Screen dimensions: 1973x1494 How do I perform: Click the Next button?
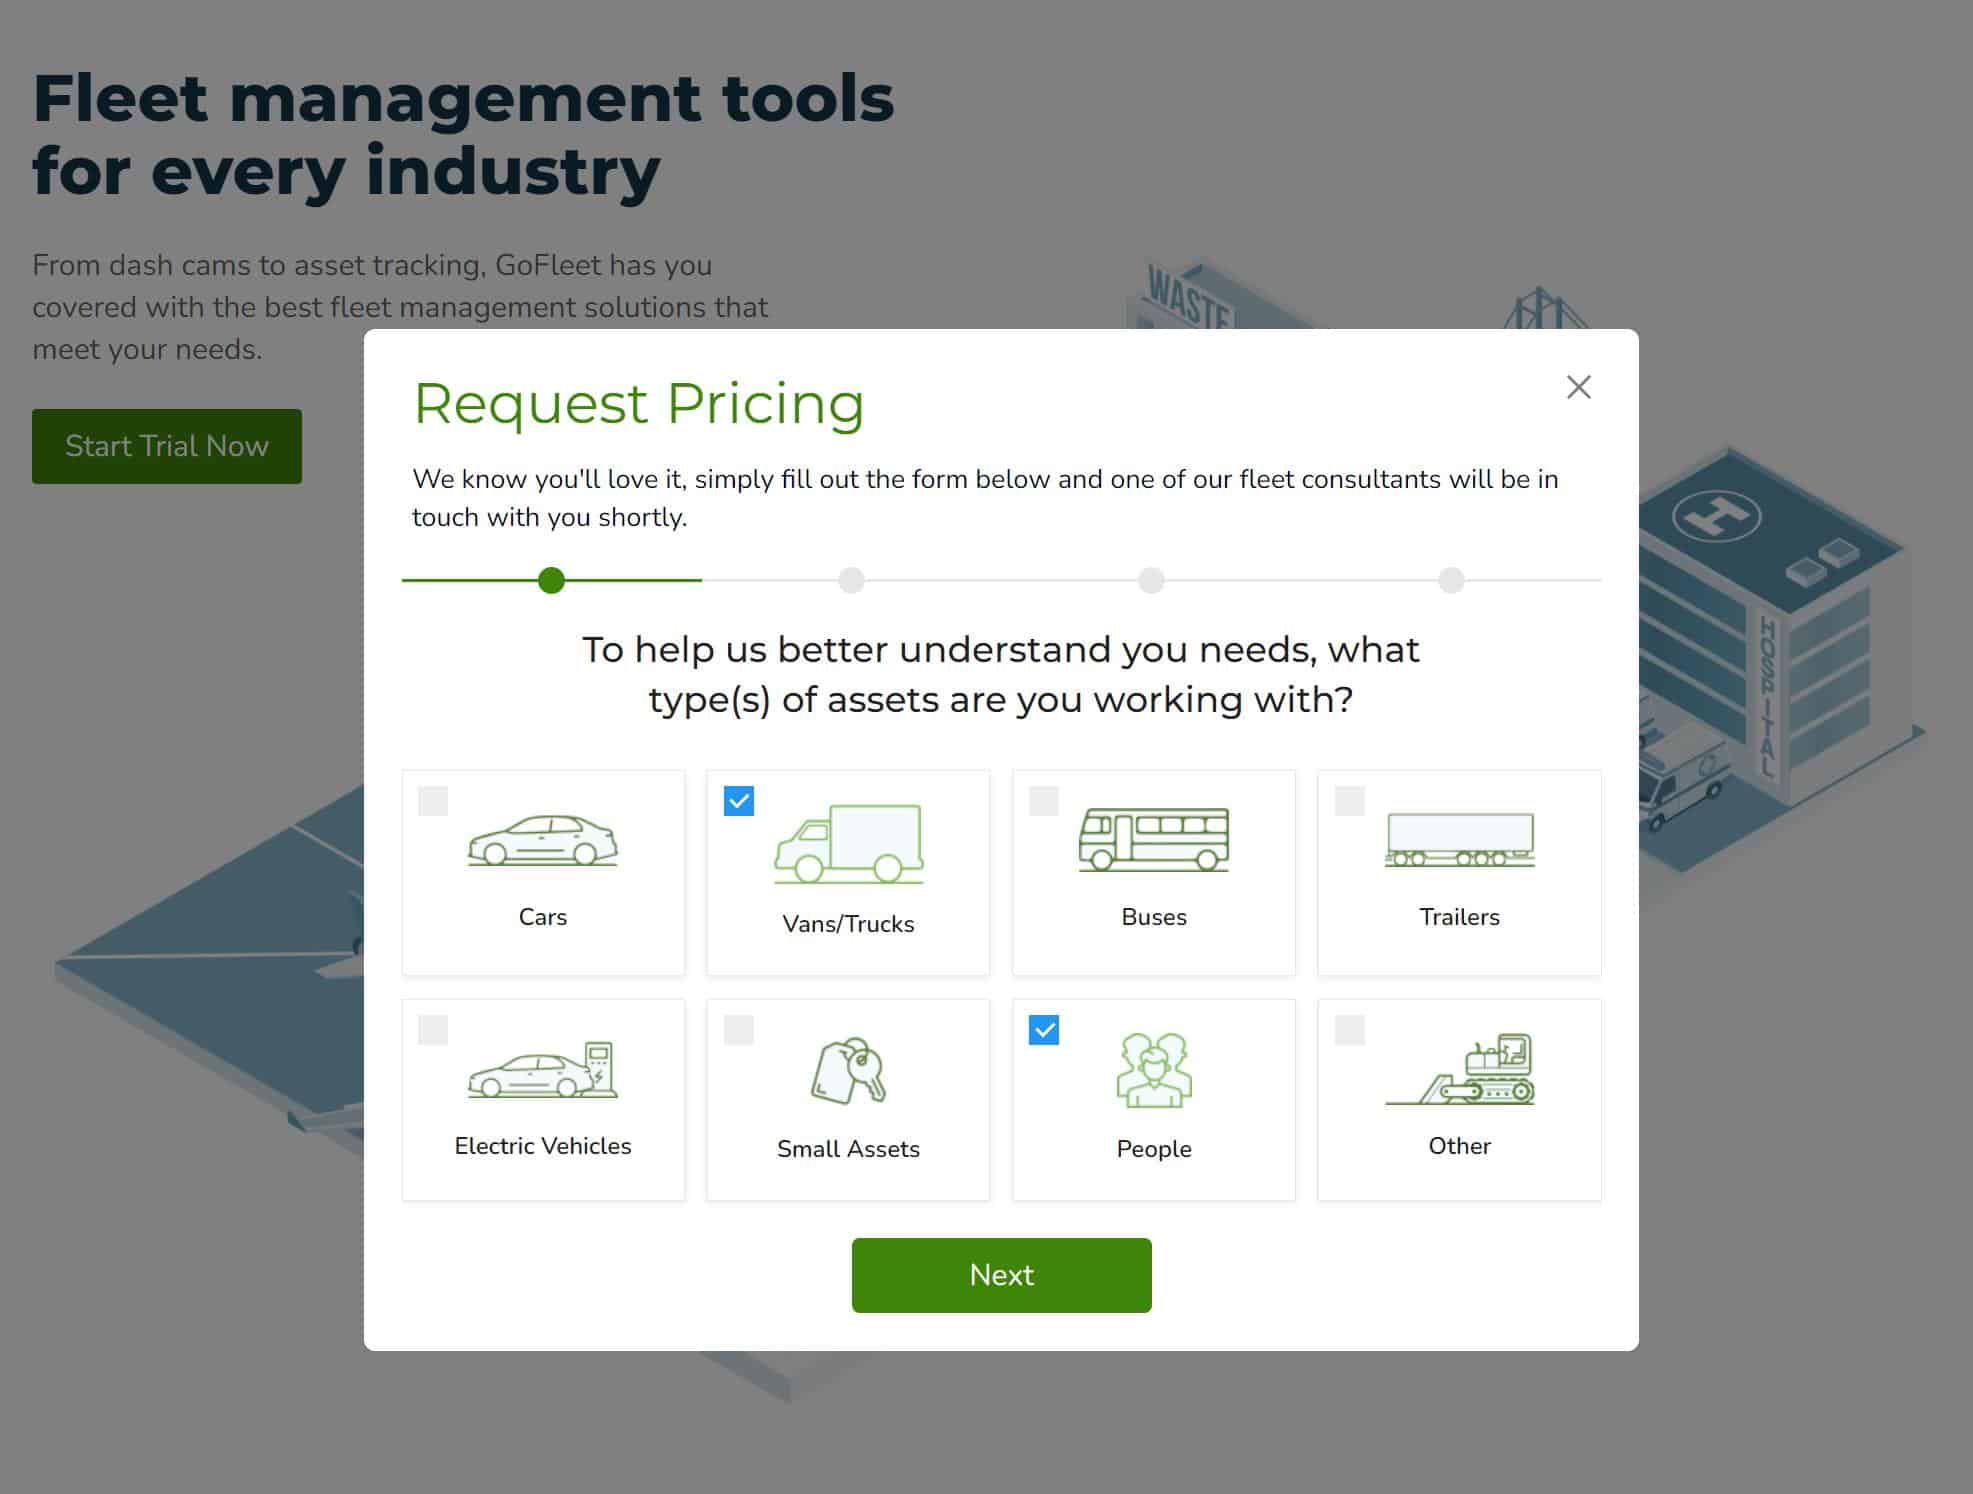pos(1000,1274)
